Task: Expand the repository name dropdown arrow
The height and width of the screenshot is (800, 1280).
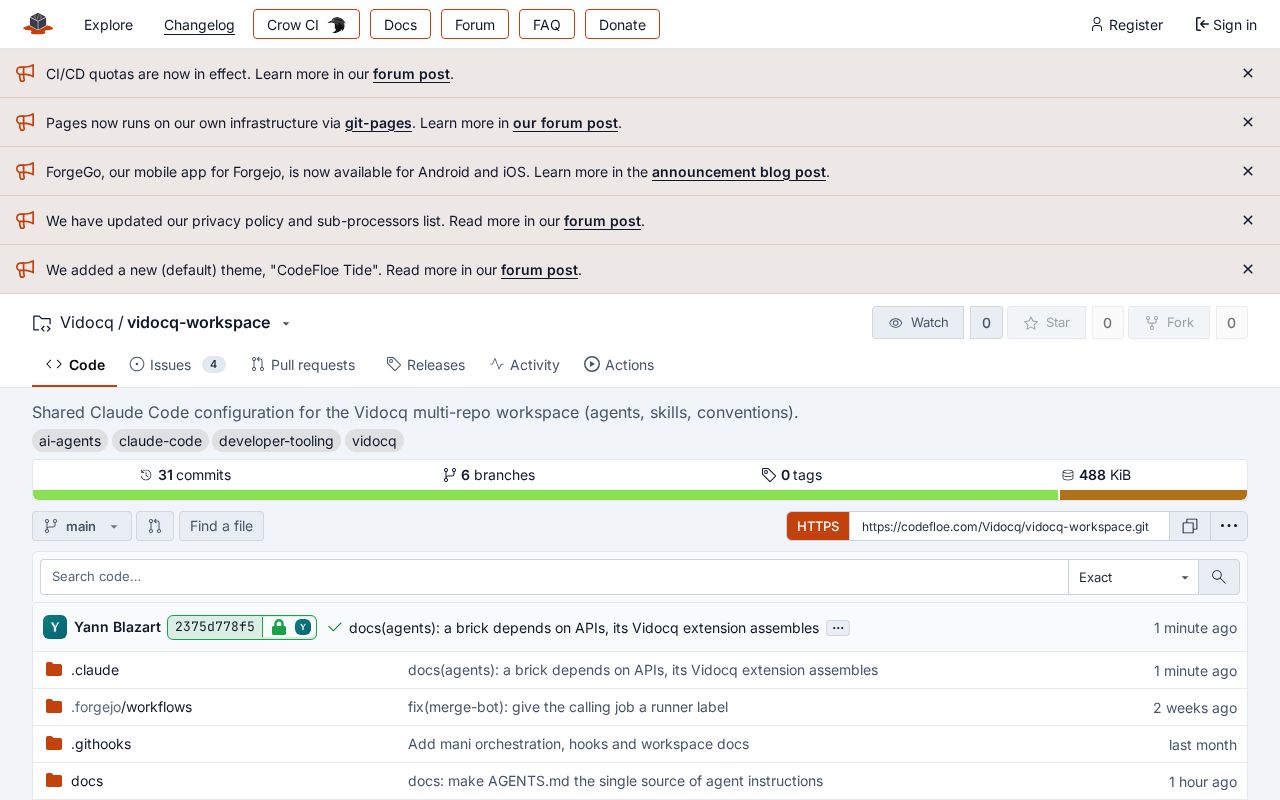Action: tap(286, 323)
